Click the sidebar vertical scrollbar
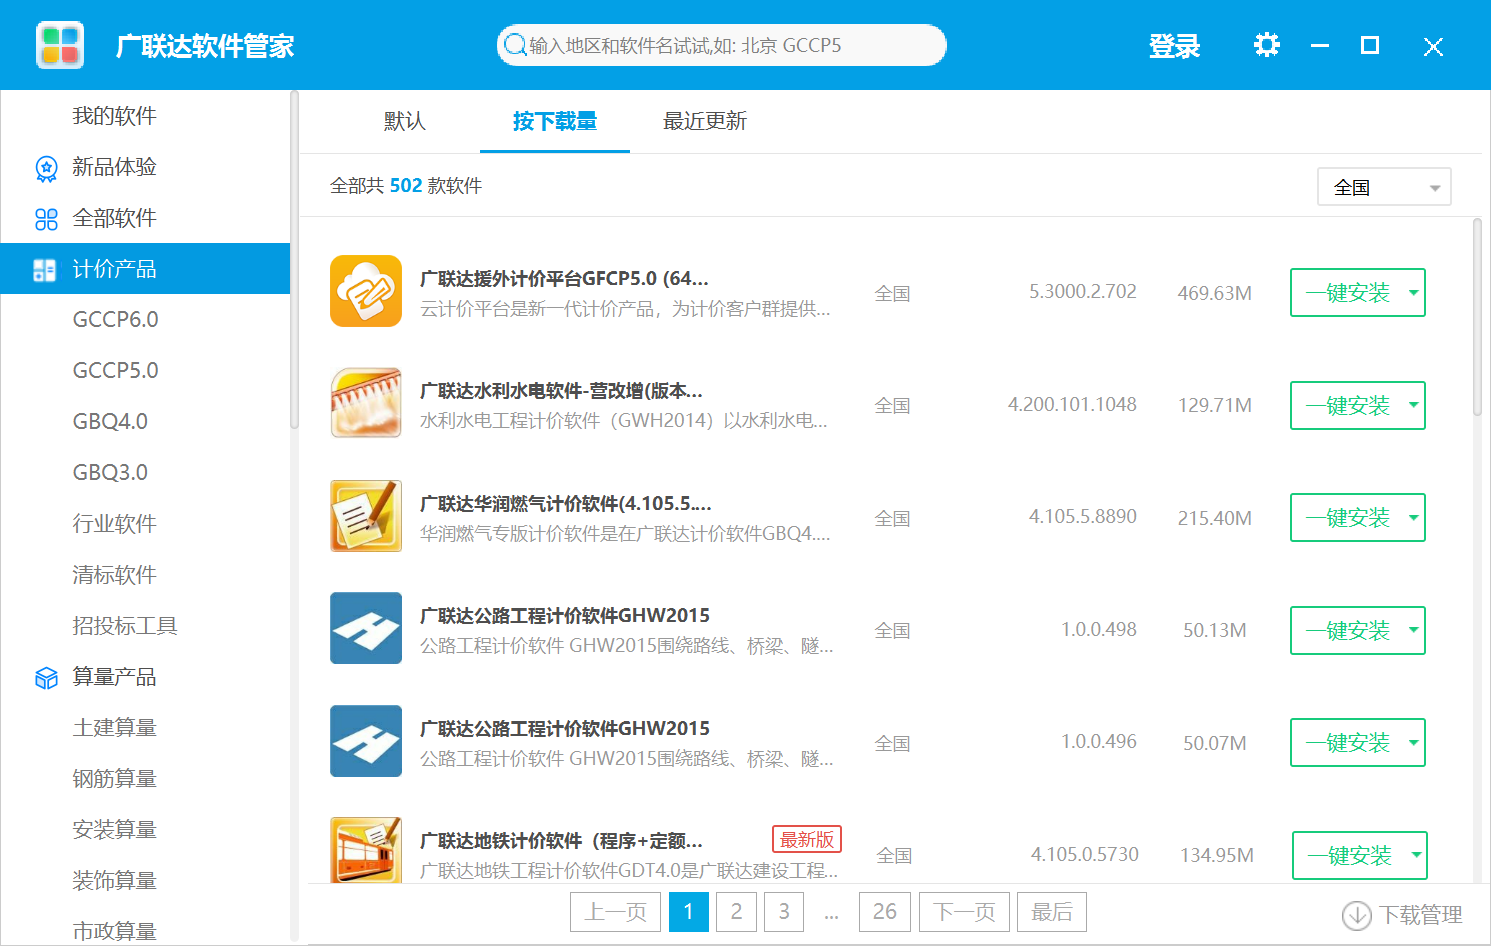 click(294, 260)
